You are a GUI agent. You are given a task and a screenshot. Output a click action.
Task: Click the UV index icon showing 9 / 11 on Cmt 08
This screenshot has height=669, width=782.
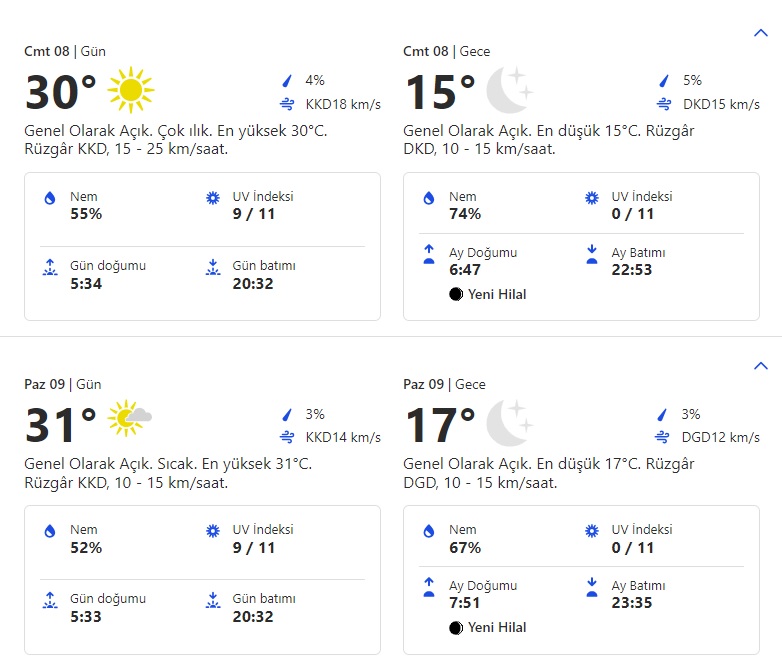212,198
